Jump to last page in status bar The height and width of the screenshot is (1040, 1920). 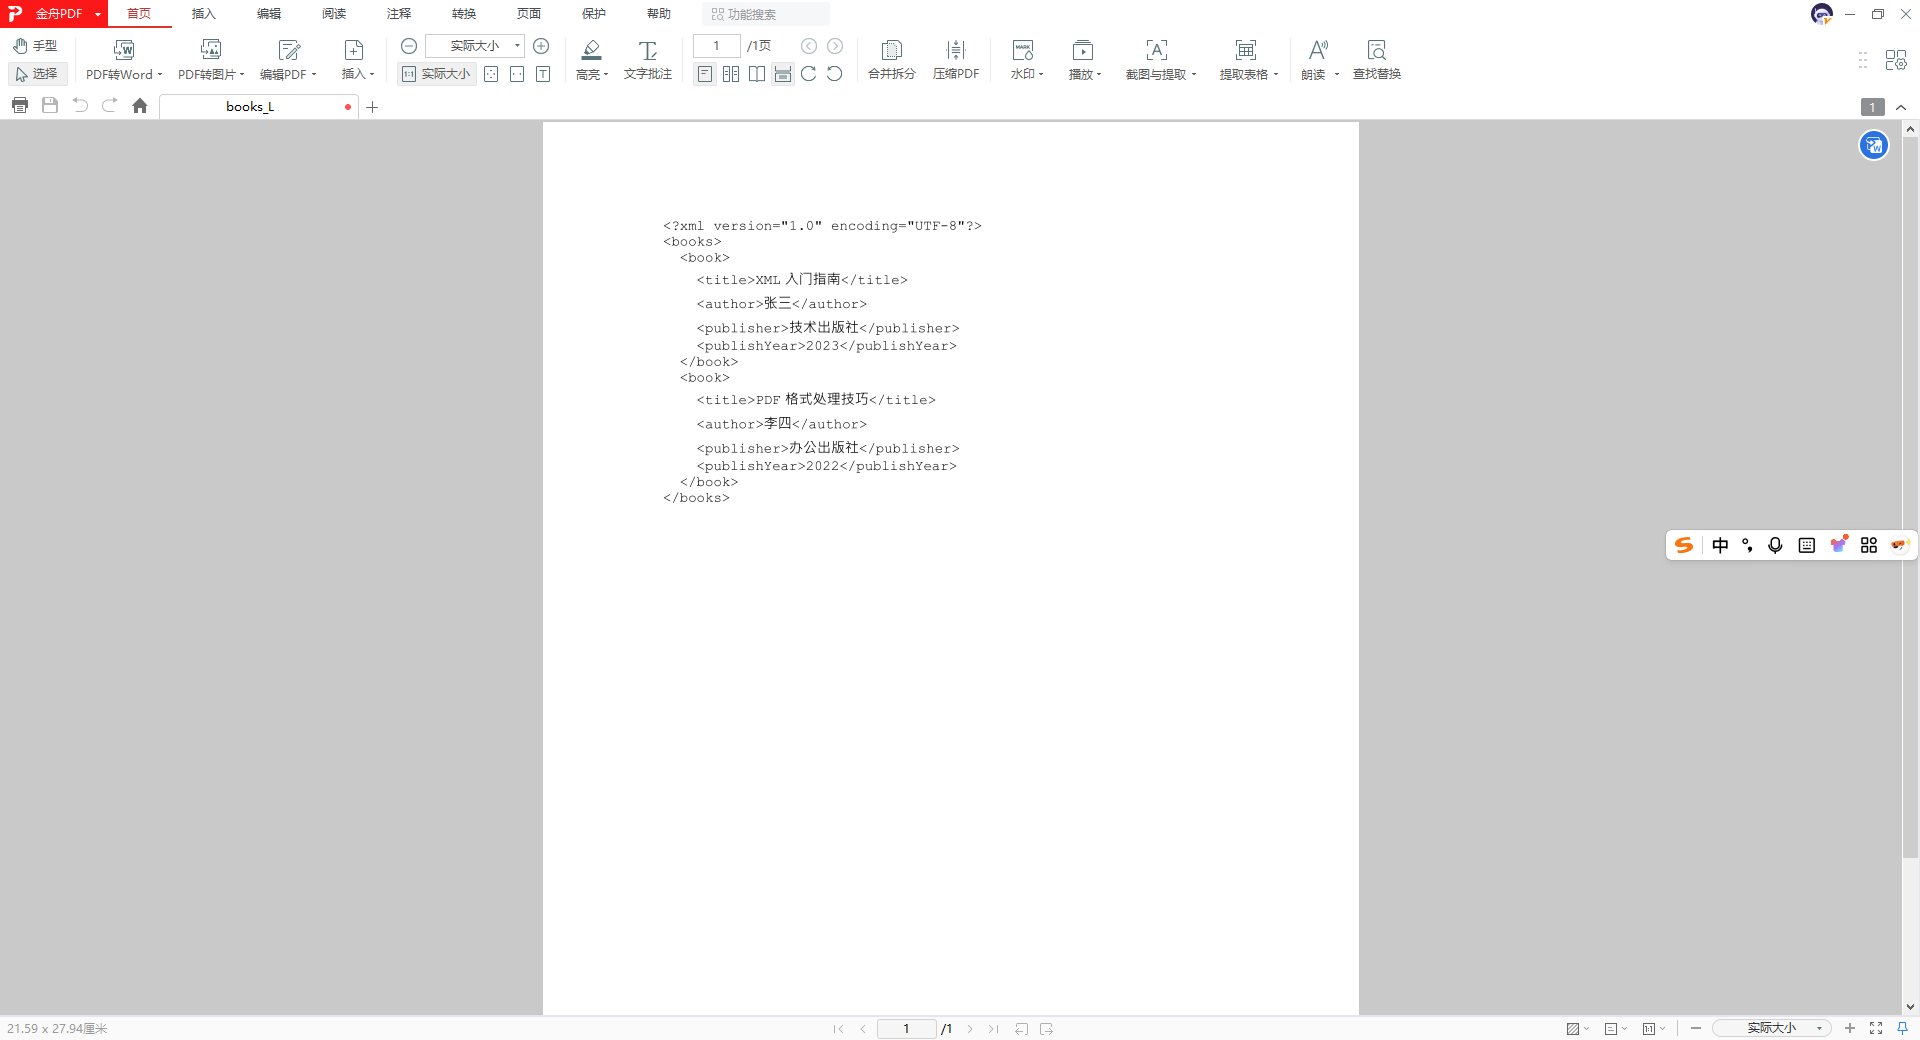[x=994, y=1028]
